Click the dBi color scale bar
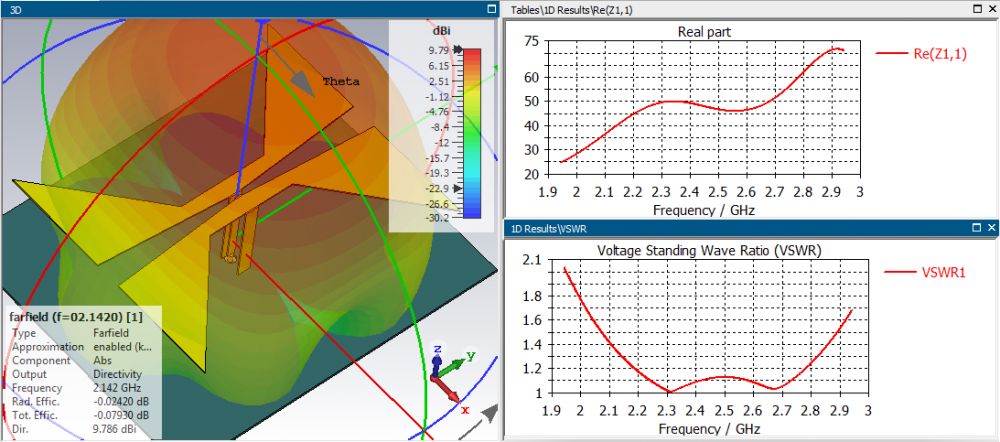The image size is (1000, 442). click(x=472, y=133)
